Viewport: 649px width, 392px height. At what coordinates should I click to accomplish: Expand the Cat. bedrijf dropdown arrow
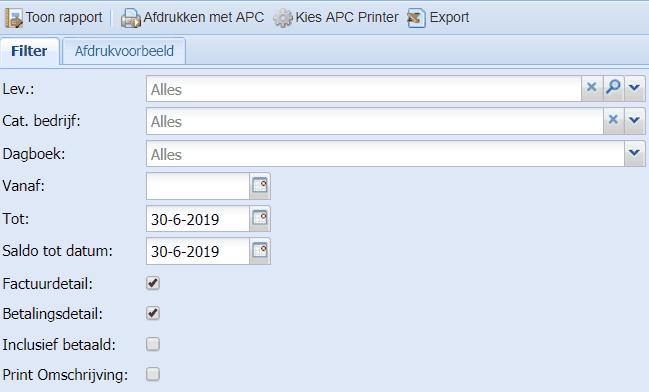point(635,120)
